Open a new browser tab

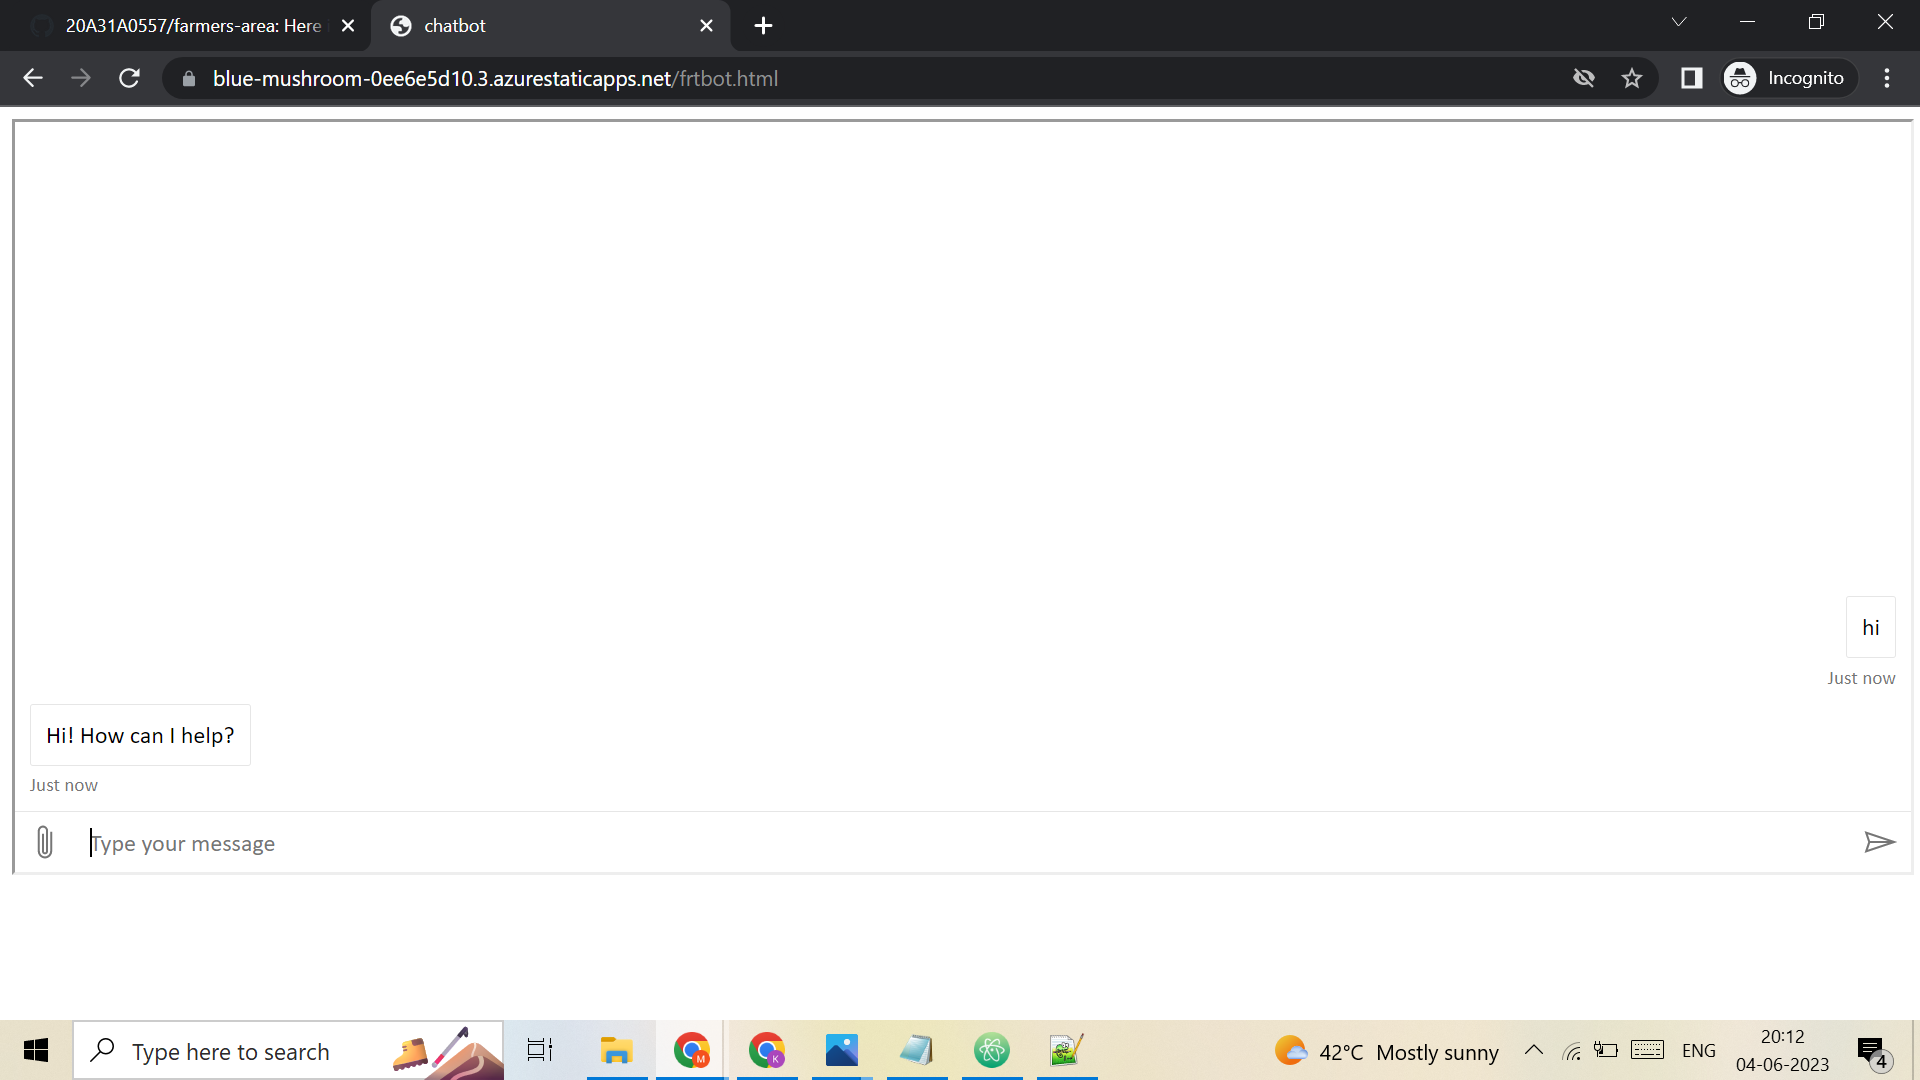point(763,25)
